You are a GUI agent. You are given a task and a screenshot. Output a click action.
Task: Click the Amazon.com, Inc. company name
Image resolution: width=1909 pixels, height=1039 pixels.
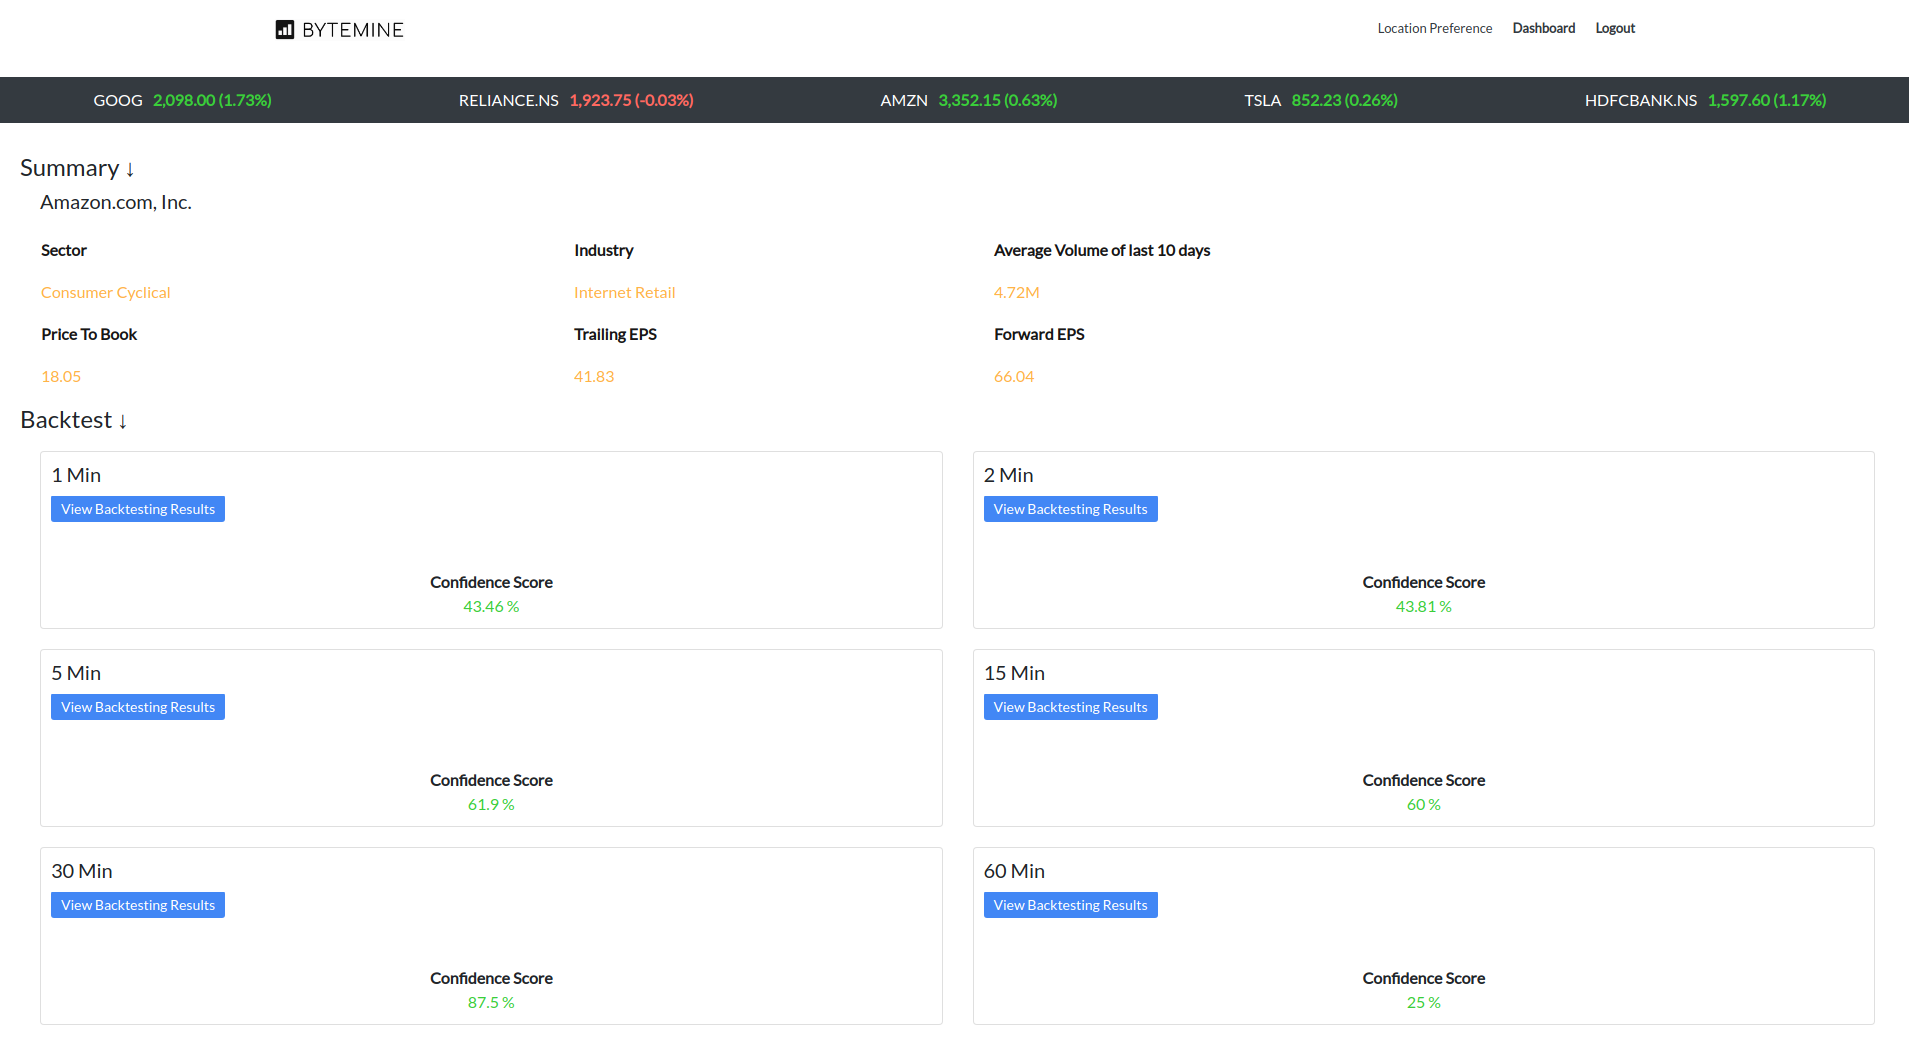tap(116, 202)
